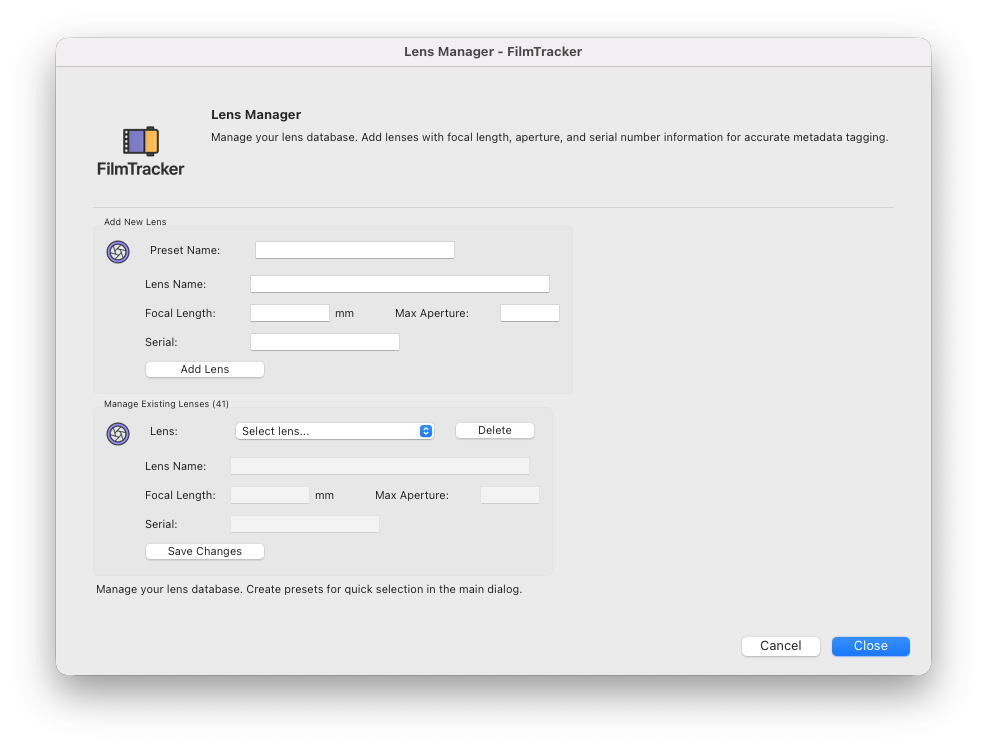Click inside the Preset Name field

point(354,249)
